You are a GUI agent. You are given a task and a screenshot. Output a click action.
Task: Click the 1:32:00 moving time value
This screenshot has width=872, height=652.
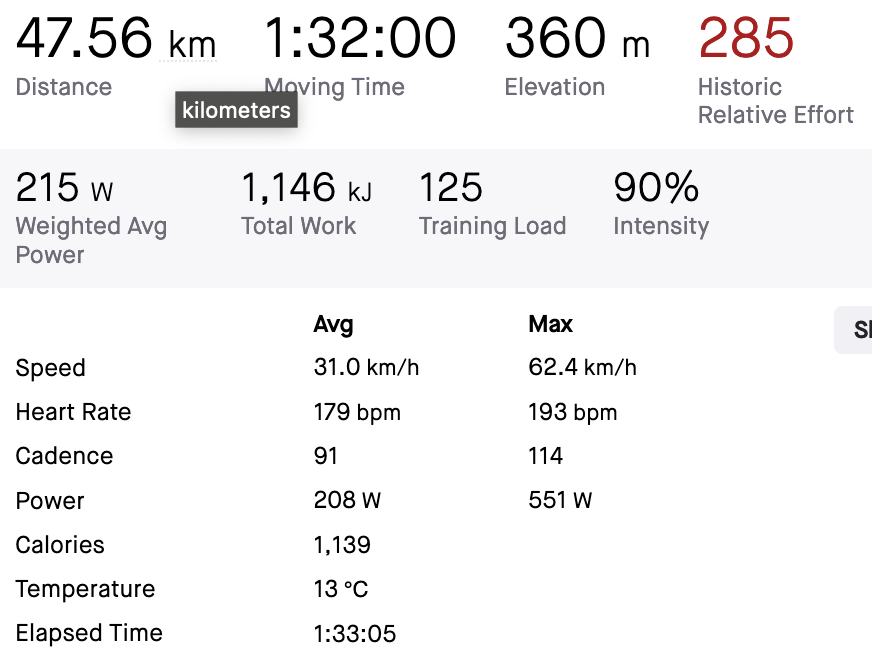tap(360, 39)
